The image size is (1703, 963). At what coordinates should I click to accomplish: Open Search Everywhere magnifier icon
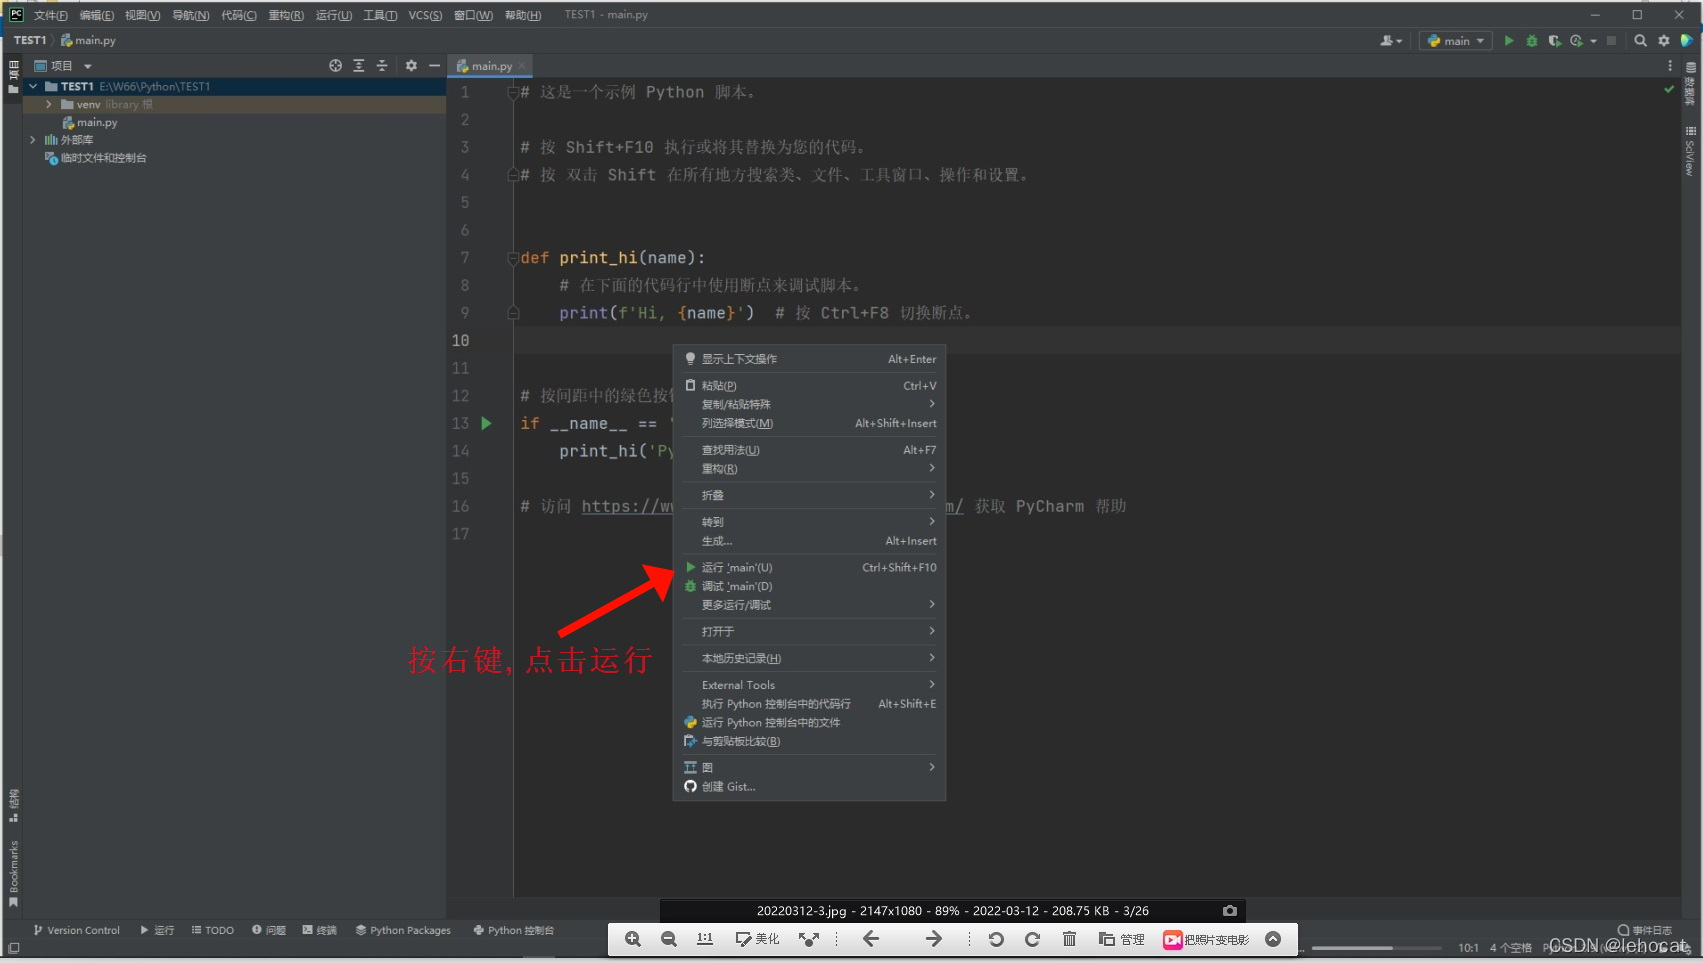click(x=1640, y=41)
